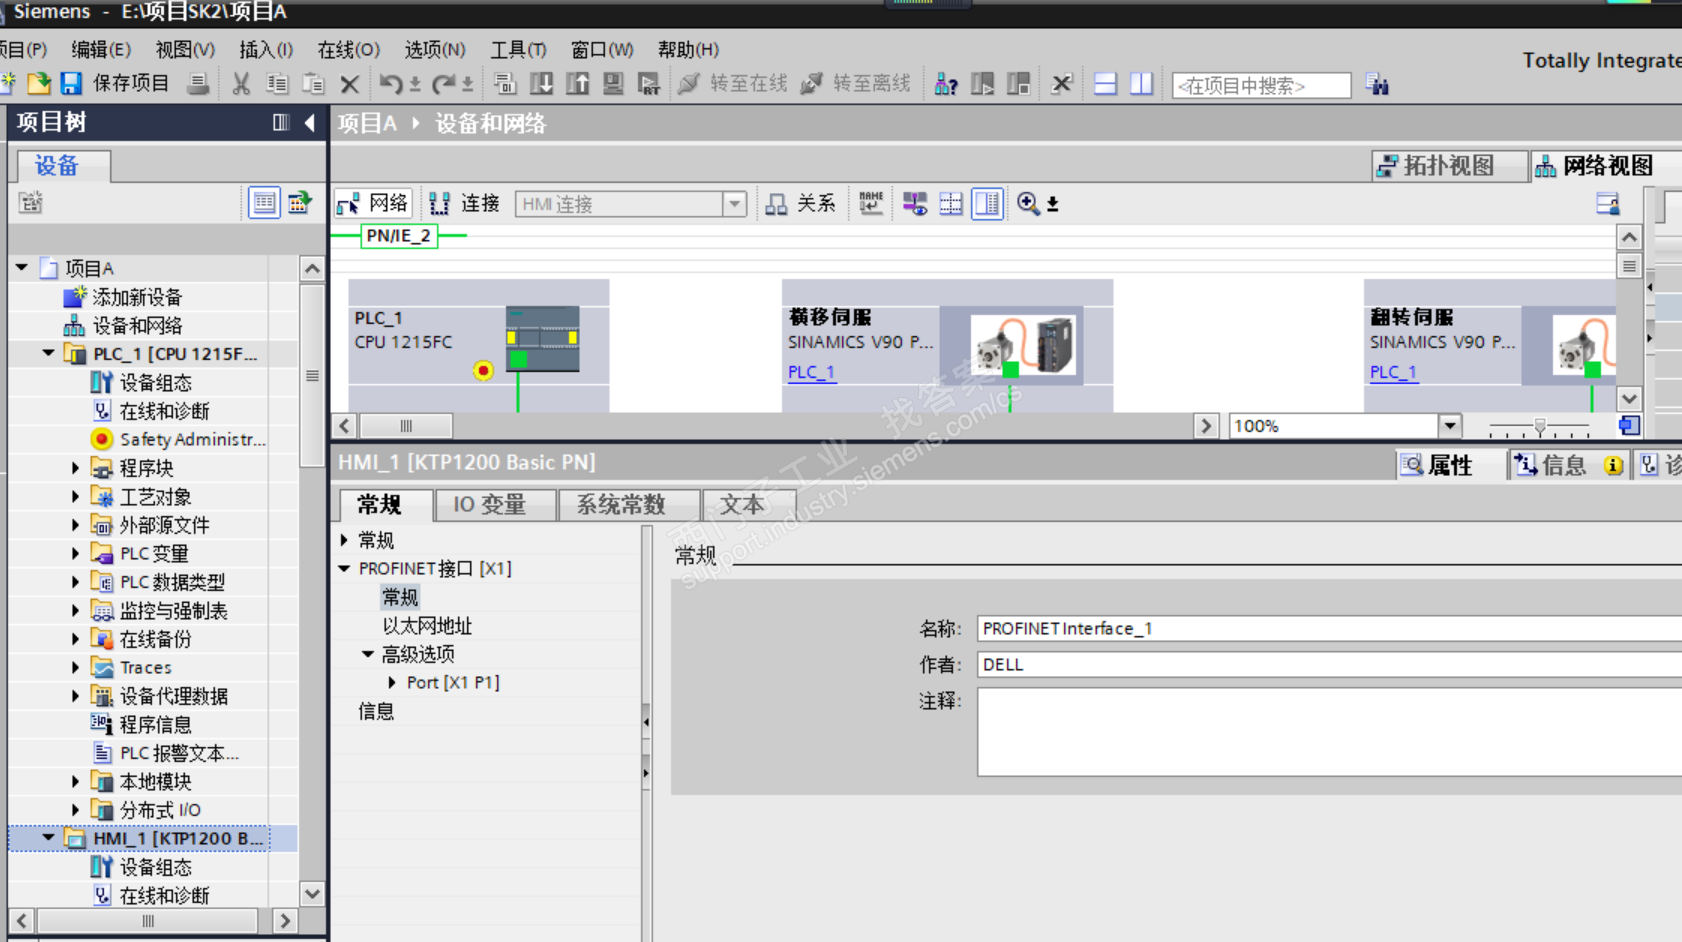Split the editor space vertically
The width and height of the screenshot is (1682, 942).
tap(1141, 84)
